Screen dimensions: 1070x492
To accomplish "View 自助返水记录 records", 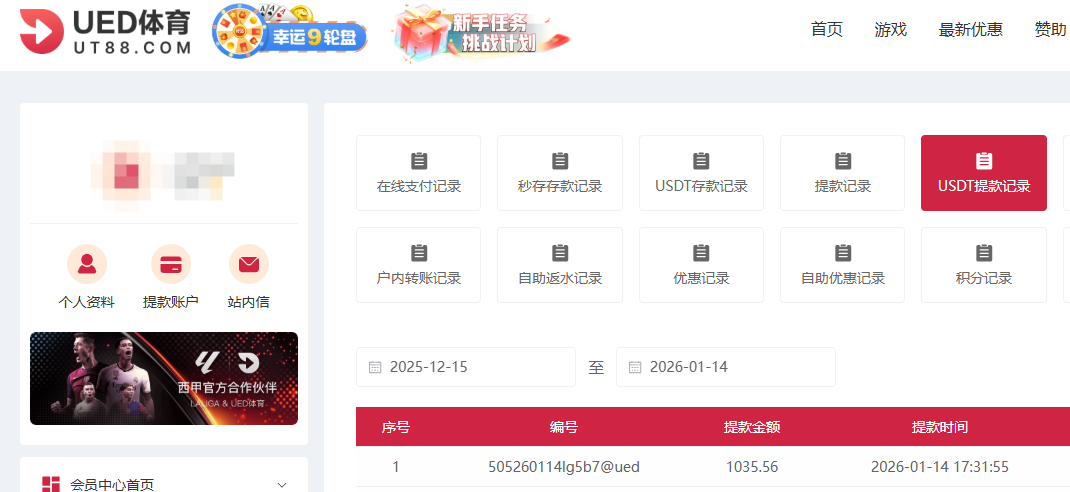I will coord(559,265).
